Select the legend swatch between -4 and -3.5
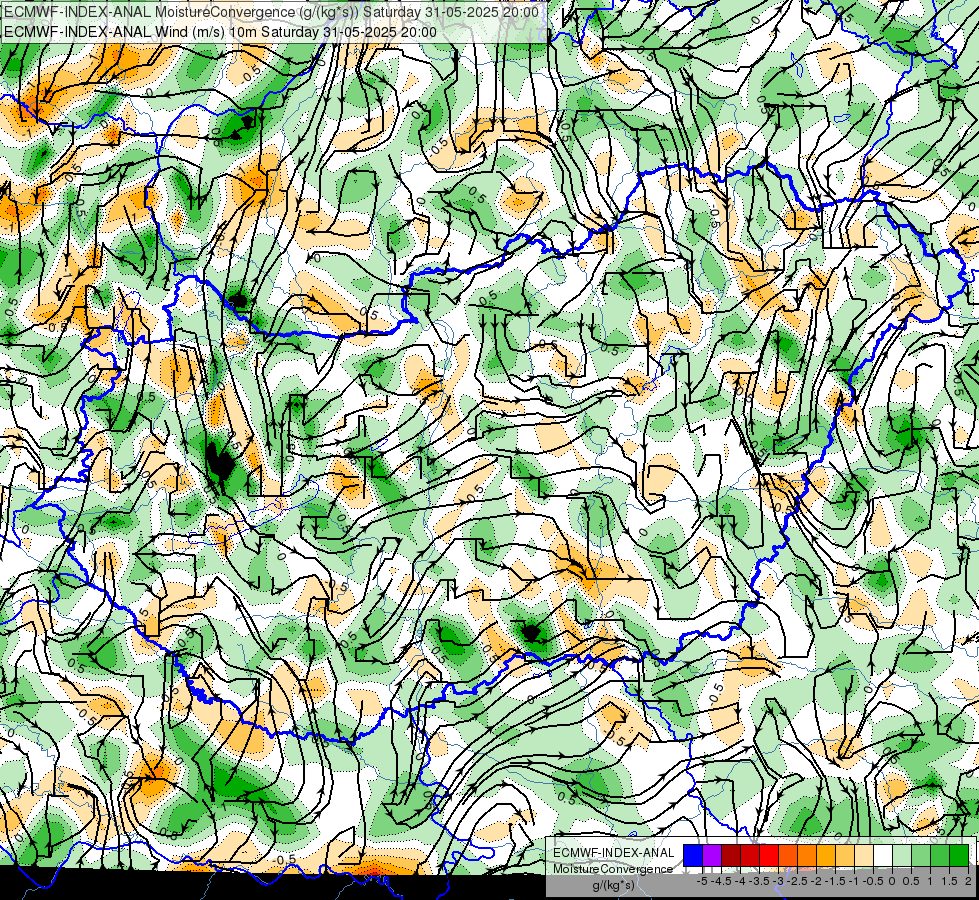The height and width of the screenshot is (900, 979). pyautogui.click(x=750, y=856)
